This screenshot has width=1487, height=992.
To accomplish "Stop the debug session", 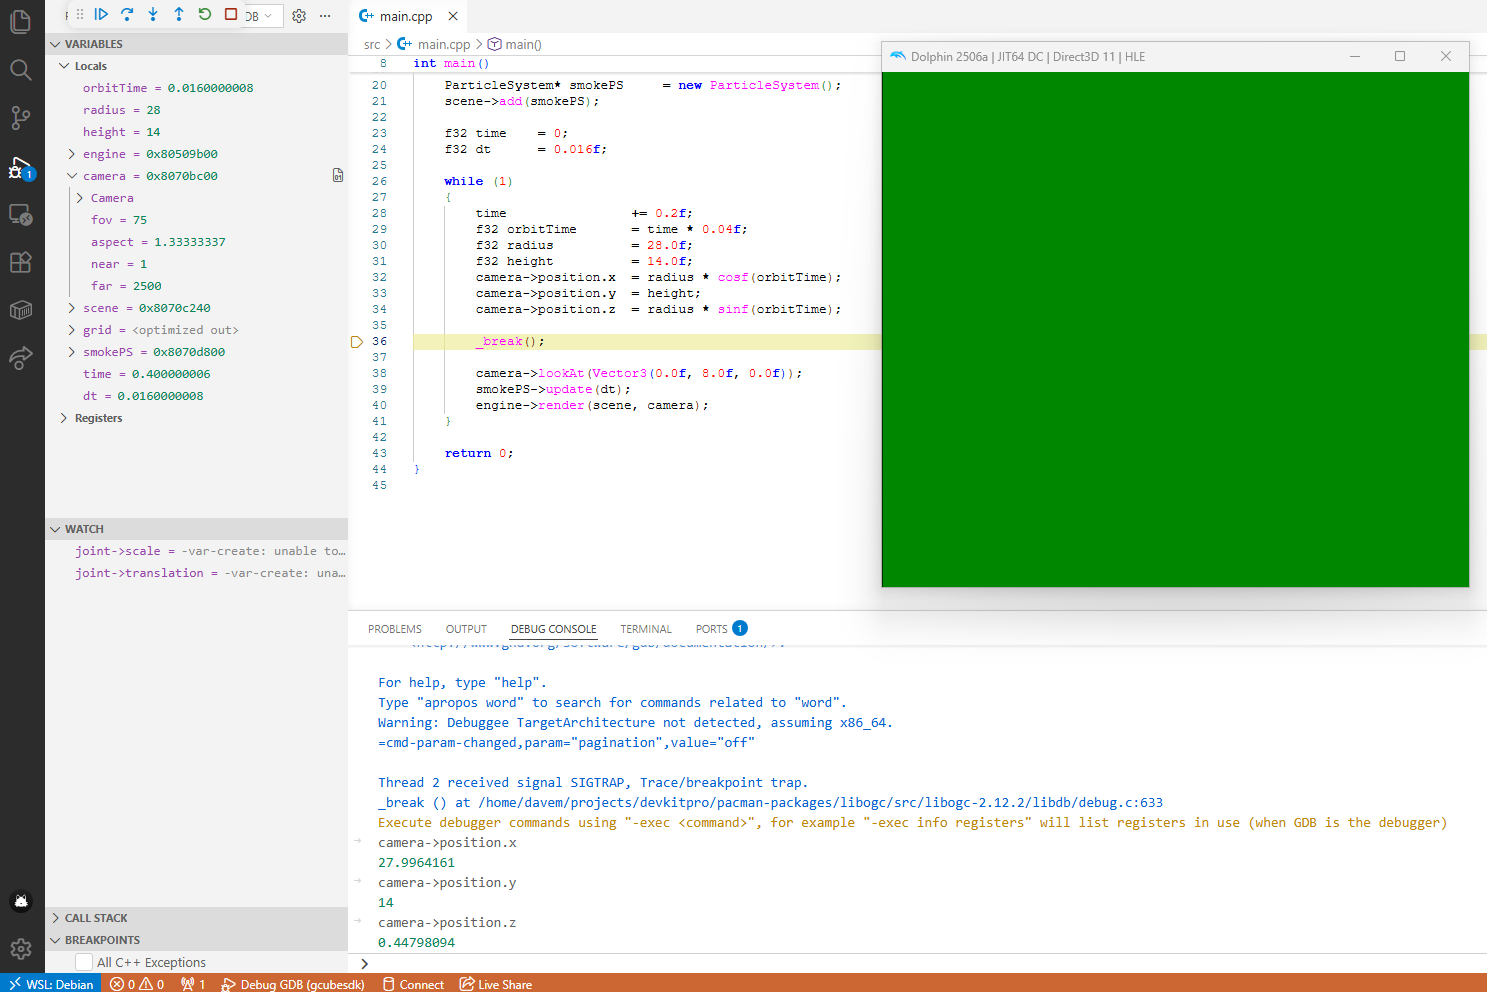I will (x=231, y=14).
